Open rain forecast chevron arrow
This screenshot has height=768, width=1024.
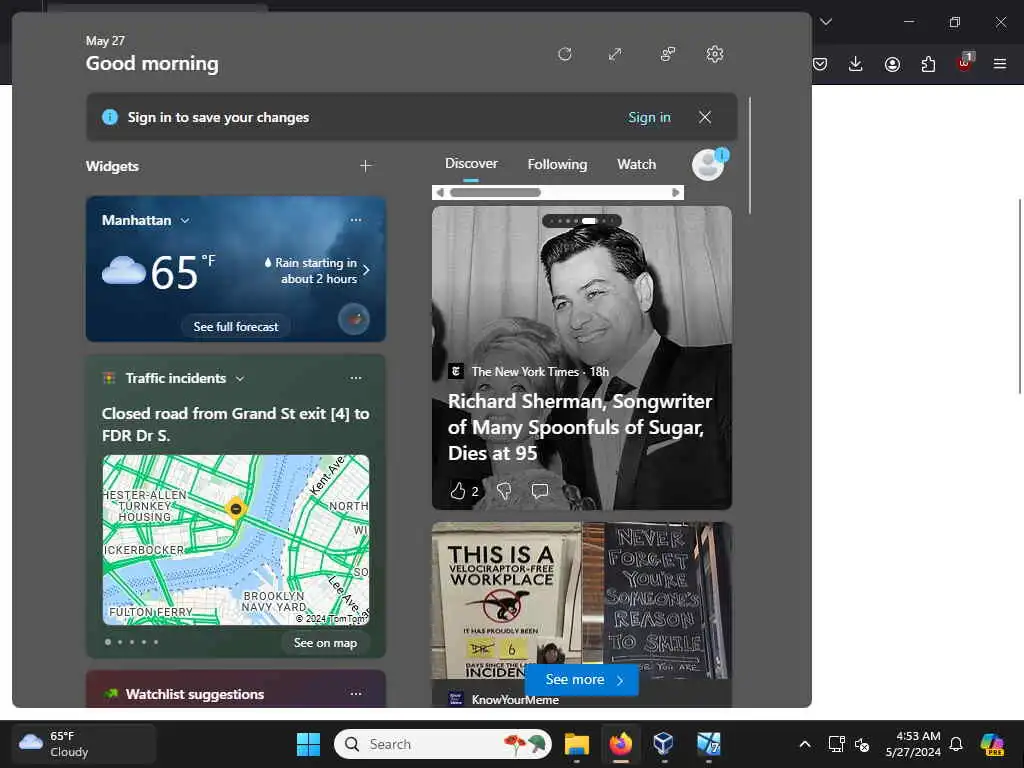click(x=366, y=270)
